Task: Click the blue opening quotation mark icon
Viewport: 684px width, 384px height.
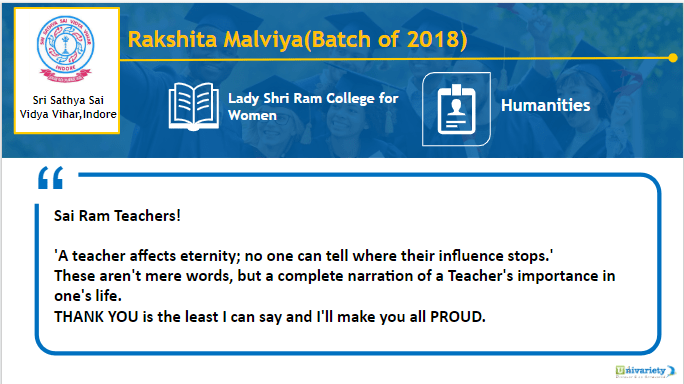Action: click(x=51, y=178)
